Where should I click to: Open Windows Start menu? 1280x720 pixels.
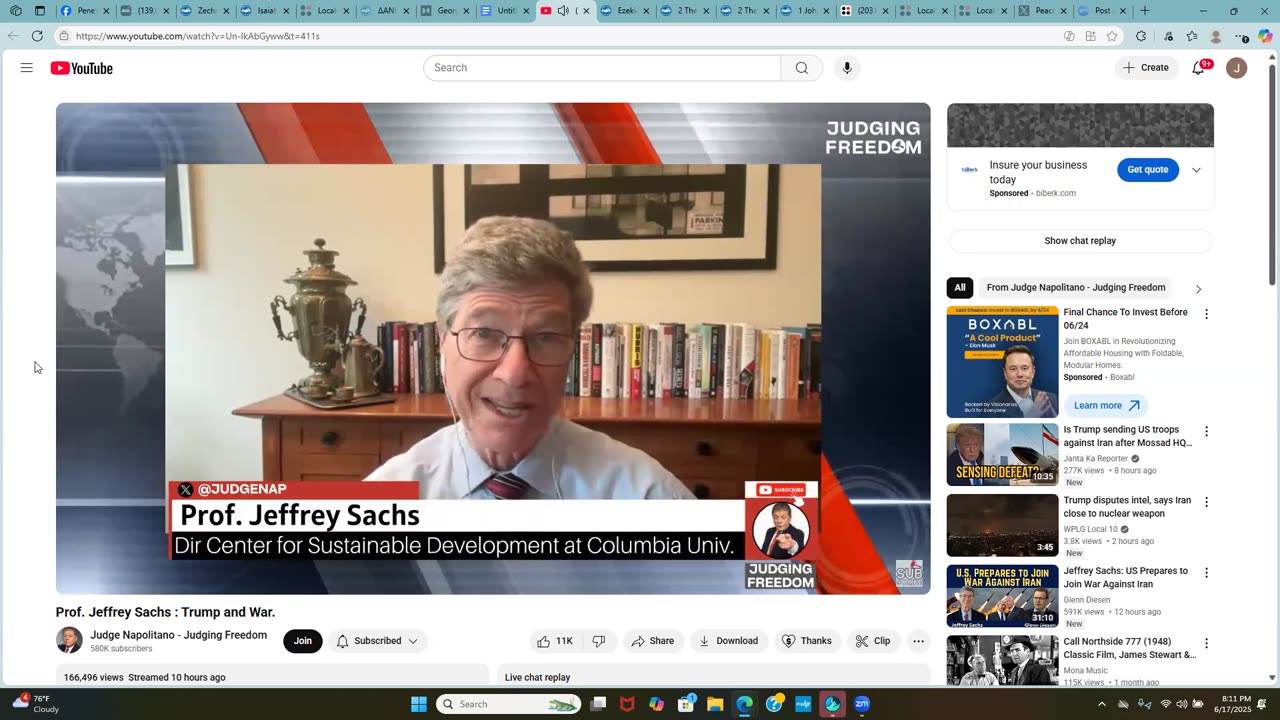tap(419, 704)
